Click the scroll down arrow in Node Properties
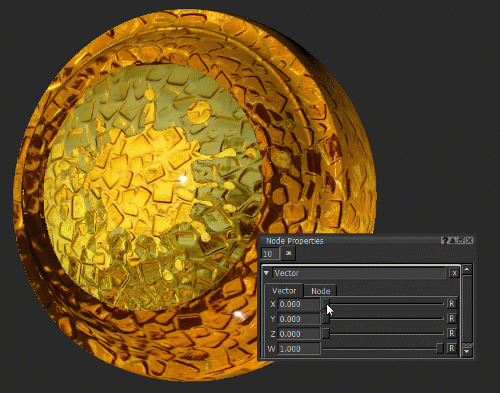Image resolution: width=500 pixels, height=393 pixels. [x=467, y=352]
